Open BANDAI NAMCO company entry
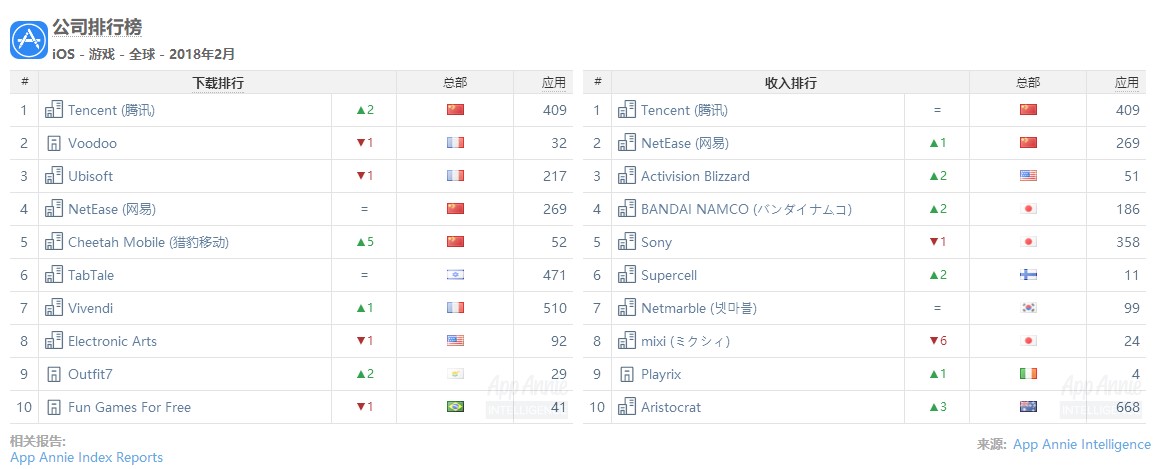 [x=746, y=210]
